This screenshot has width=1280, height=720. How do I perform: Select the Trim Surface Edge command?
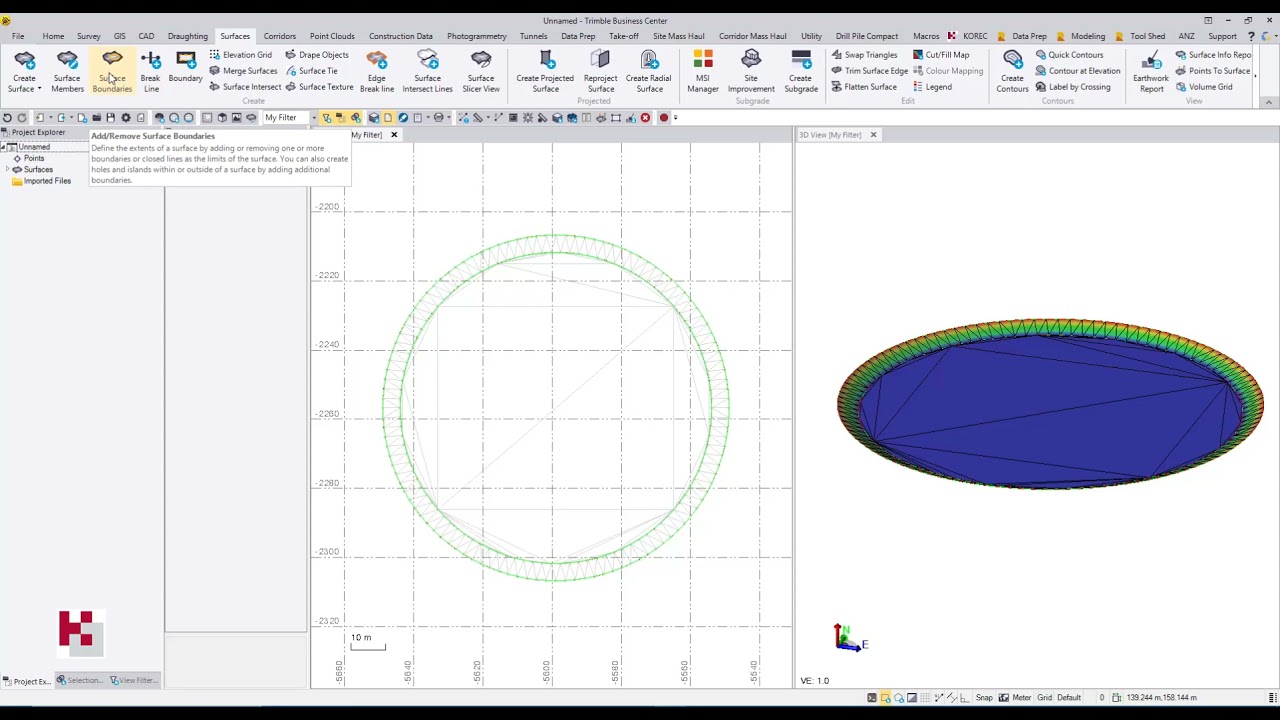[x=870, y=71]
